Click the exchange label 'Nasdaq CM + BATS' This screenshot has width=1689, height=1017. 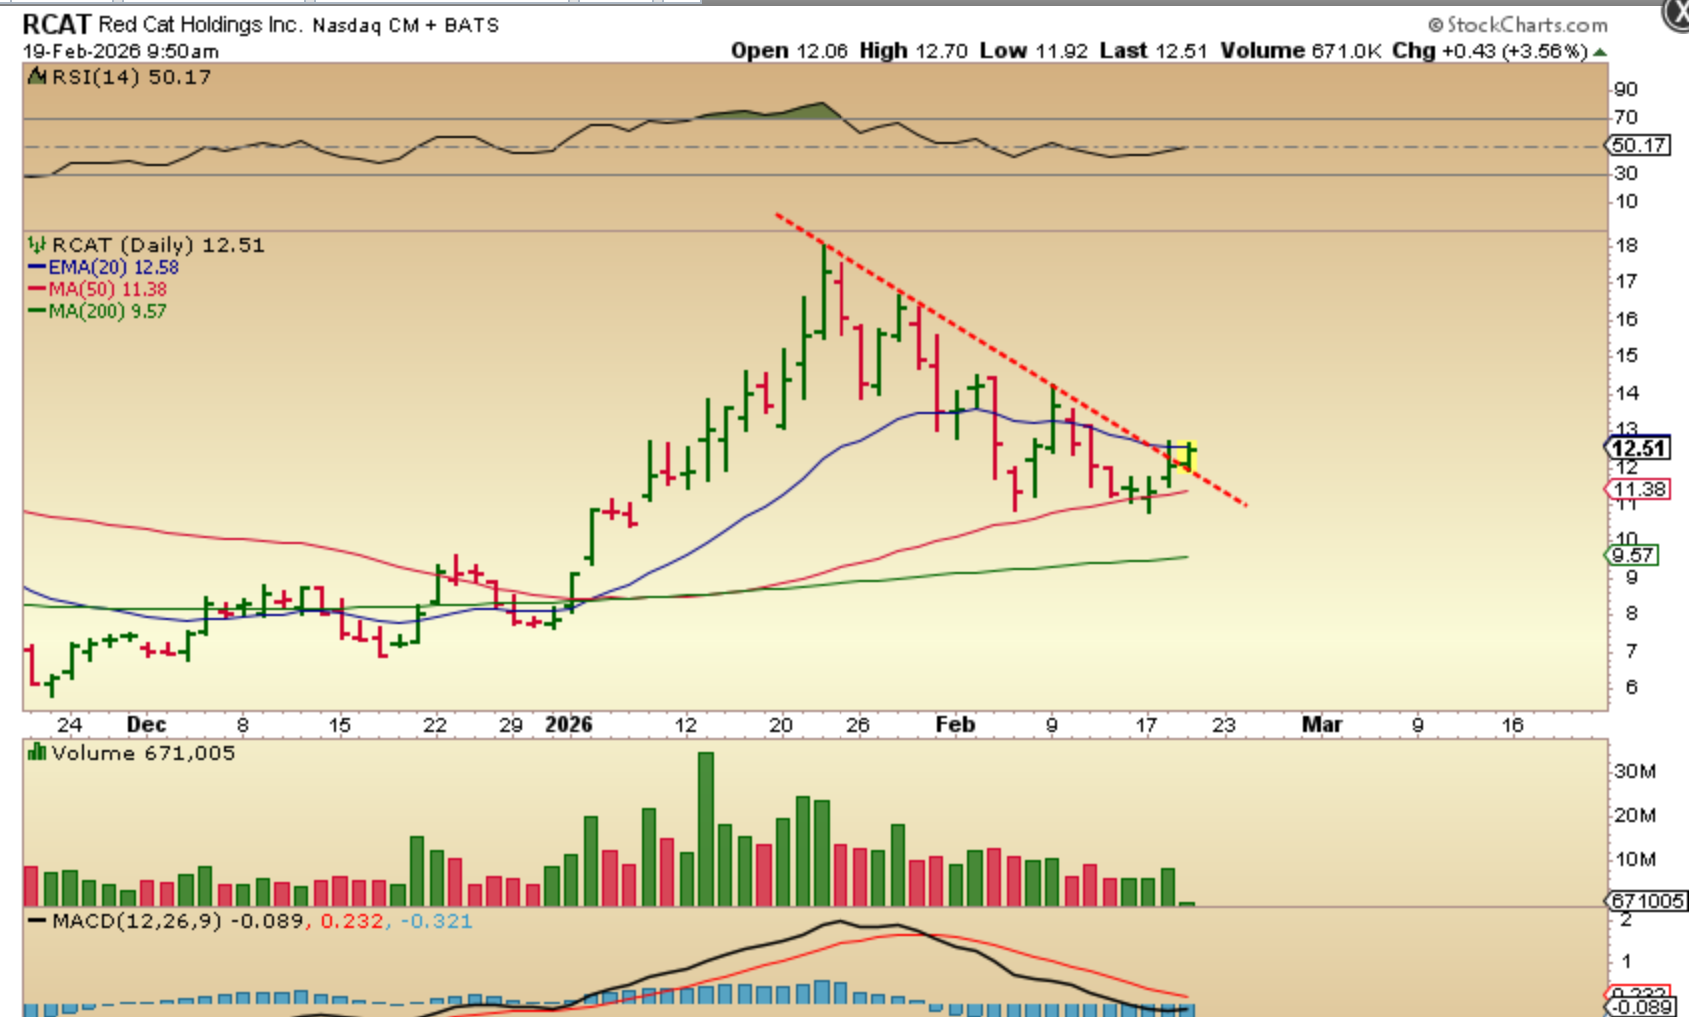[x=406, y=25]
